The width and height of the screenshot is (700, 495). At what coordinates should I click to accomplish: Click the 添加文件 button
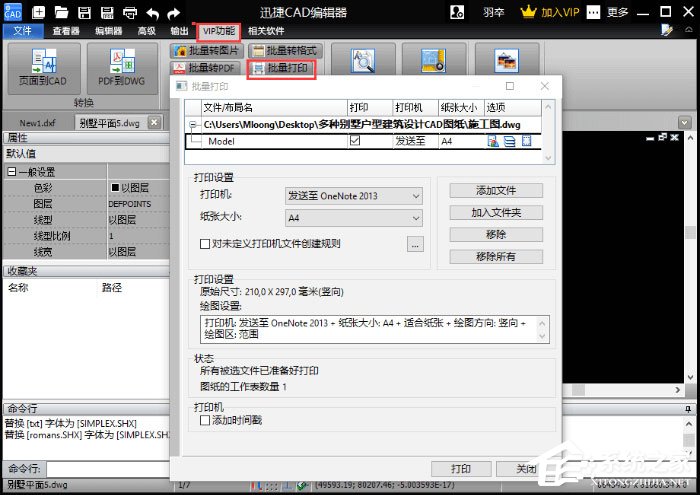click(496, 190)
